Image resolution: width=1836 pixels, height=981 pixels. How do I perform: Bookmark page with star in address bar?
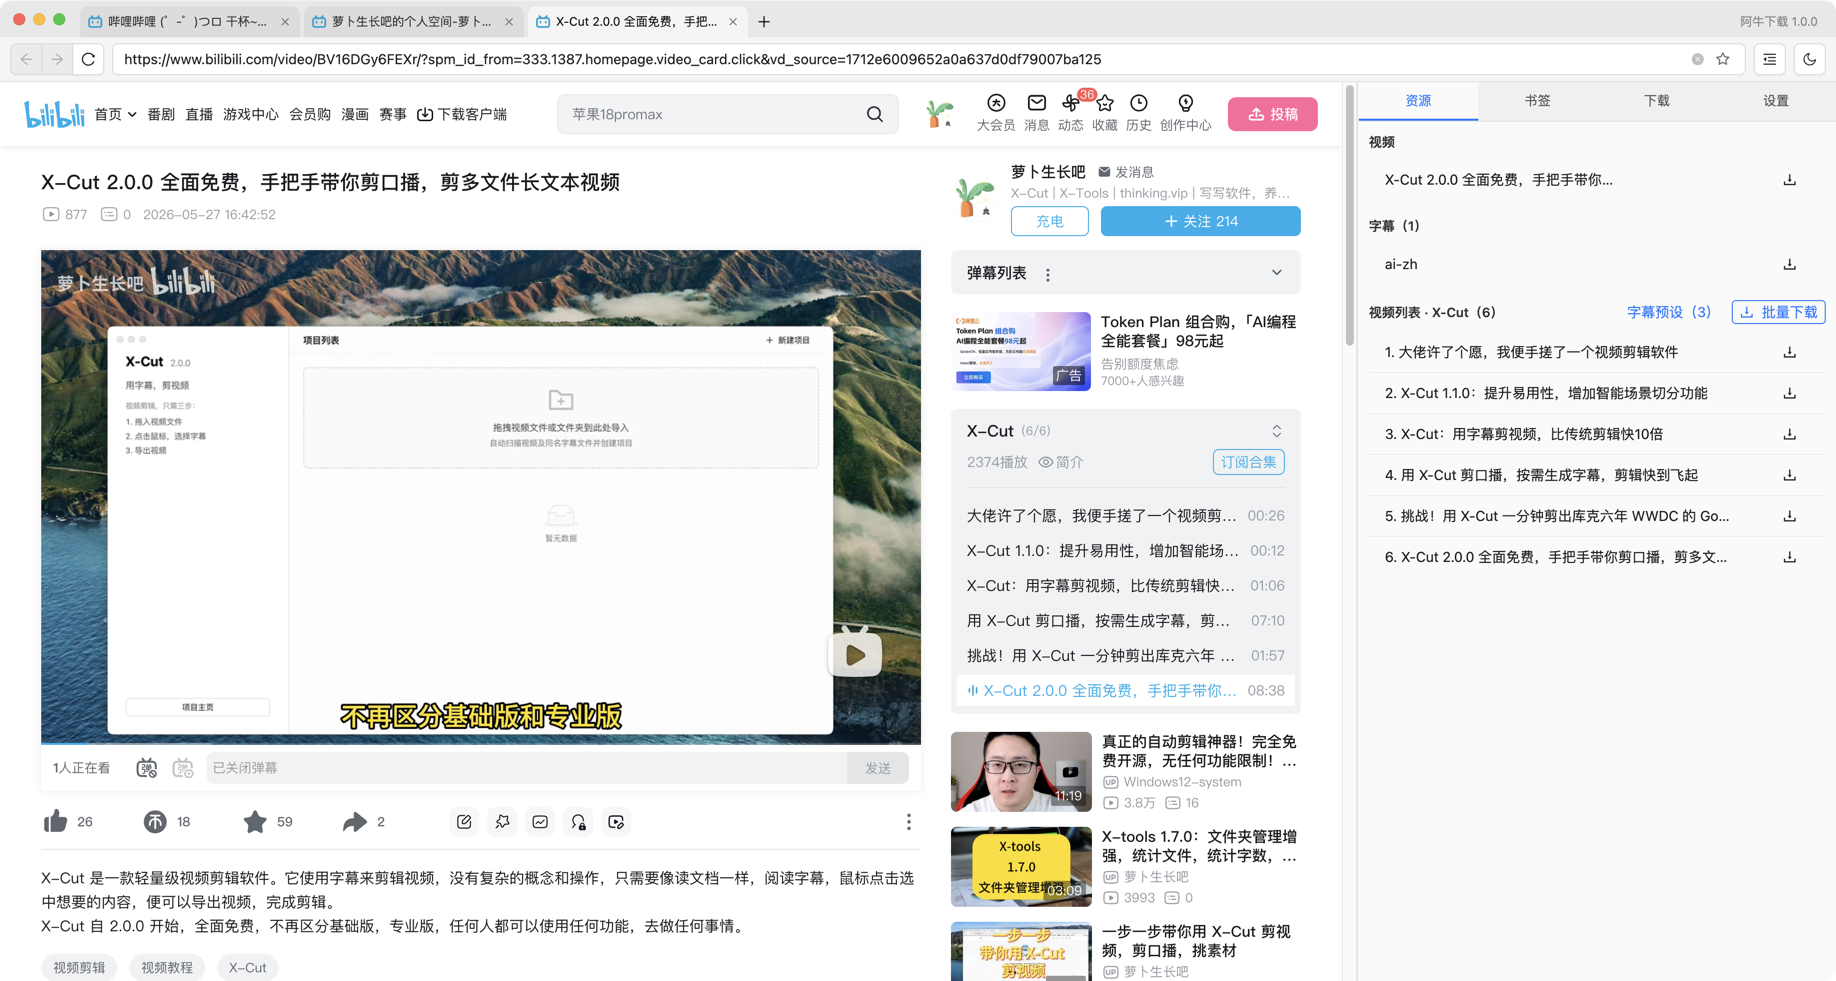pyautogui.click(x=1723, y=59)
